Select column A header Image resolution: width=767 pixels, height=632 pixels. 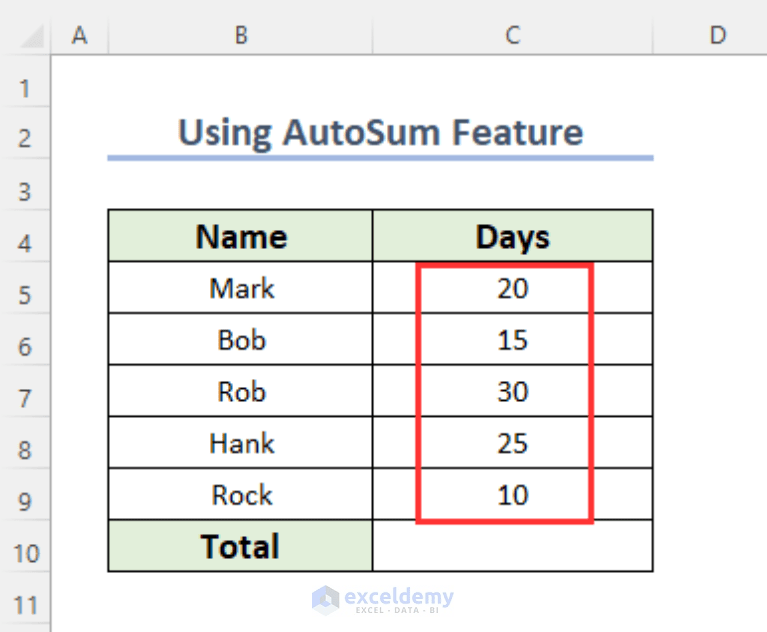(x=79, y=35)
